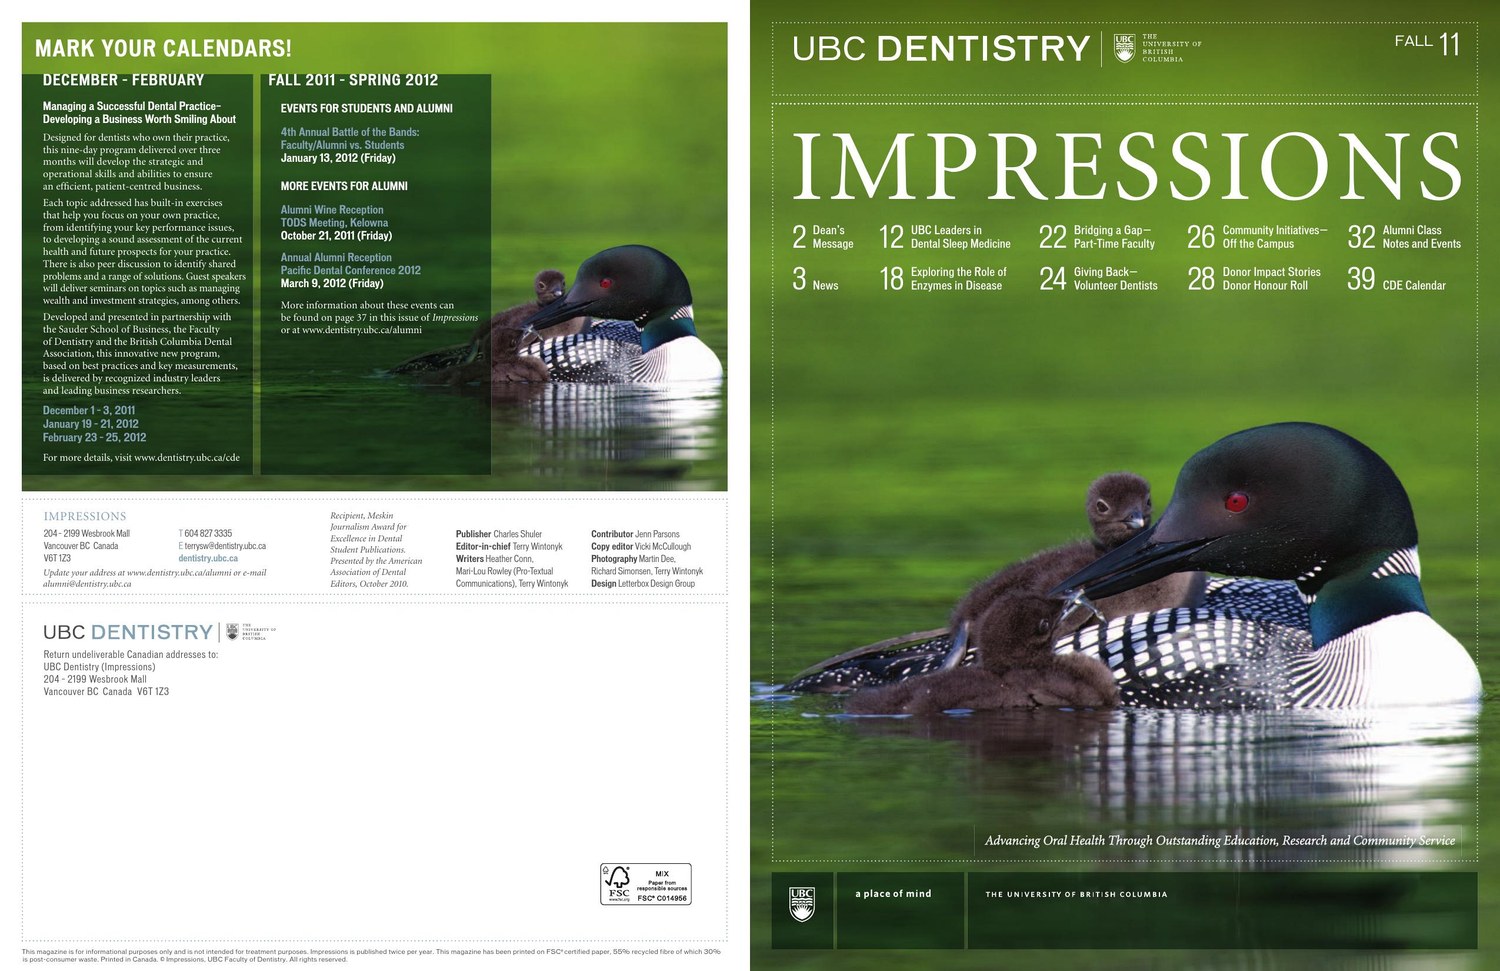The height and width of the screenshot is (971, 1500).
Task: Click 'Contributor Jenn Parsons' credit
Action: coord(635,534)
